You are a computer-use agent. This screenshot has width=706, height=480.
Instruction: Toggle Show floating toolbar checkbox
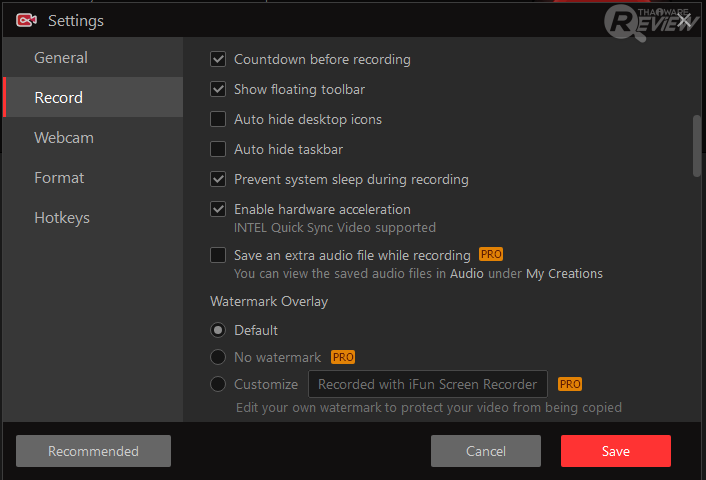218,89
